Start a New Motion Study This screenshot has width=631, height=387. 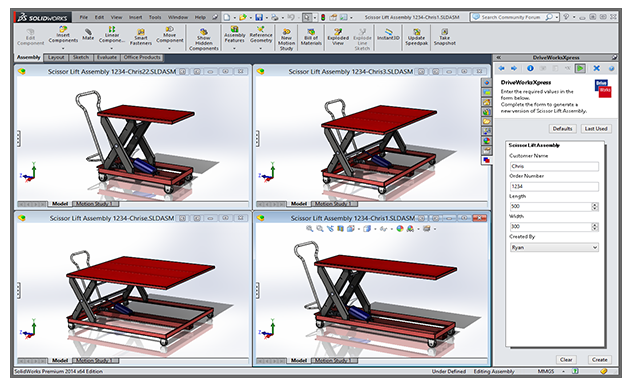286,39
